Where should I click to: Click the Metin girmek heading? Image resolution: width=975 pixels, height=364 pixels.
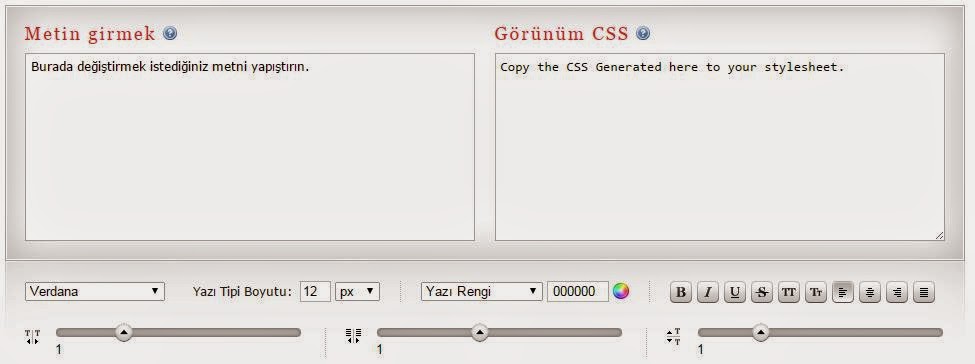coord(90,34)
